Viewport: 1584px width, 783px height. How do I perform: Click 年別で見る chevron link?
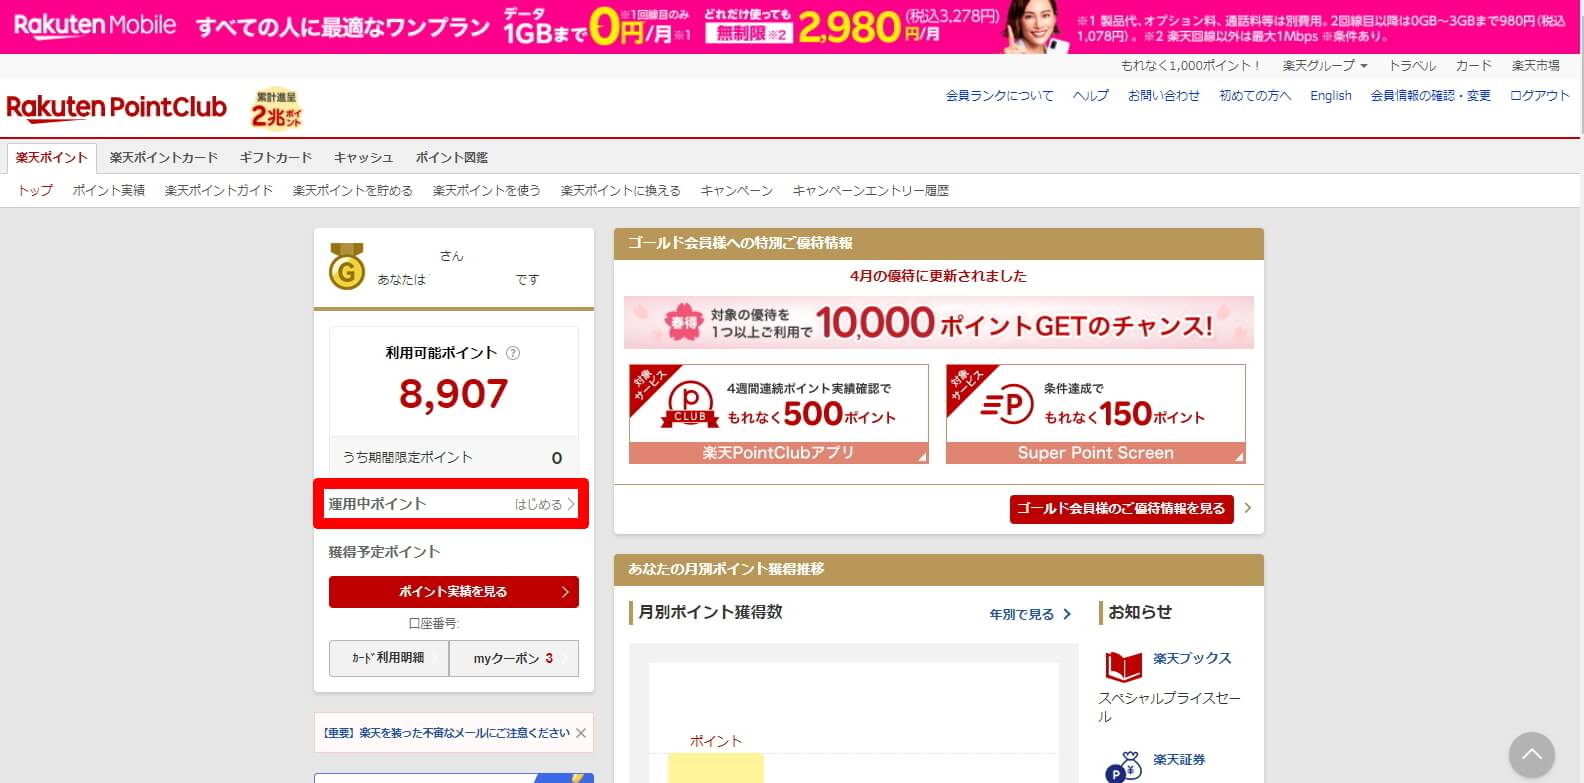(x=1030, y=614)
